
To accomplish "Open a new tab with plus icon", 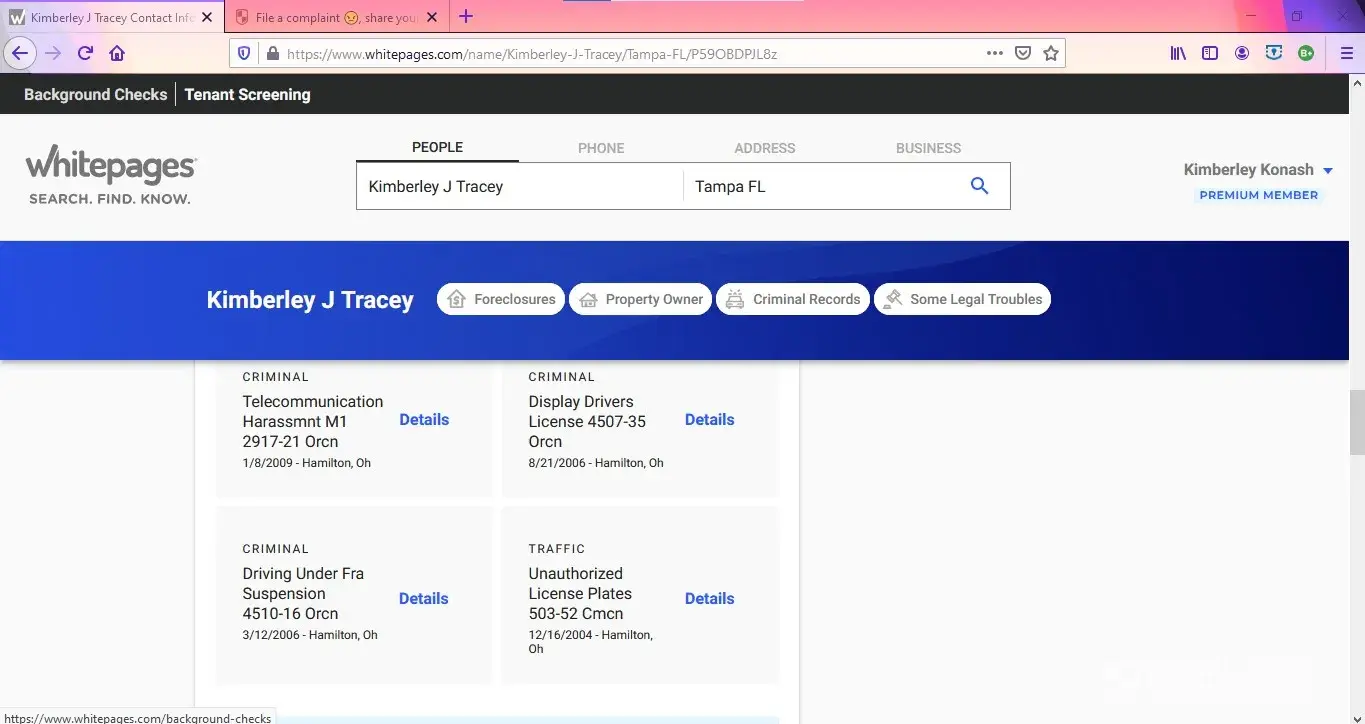I will (466, 17).
